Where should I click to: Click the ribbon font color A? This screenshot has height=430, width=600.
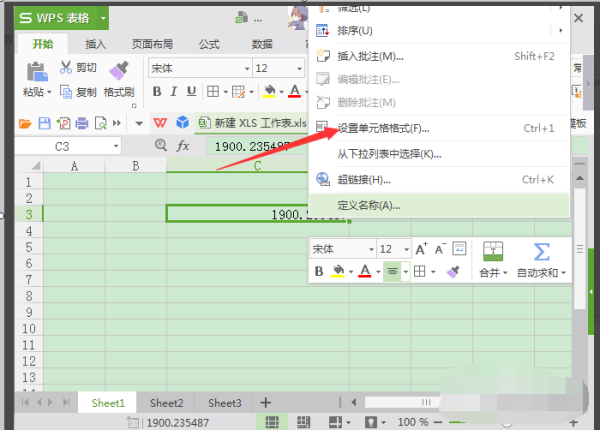(x=294, y=91)
